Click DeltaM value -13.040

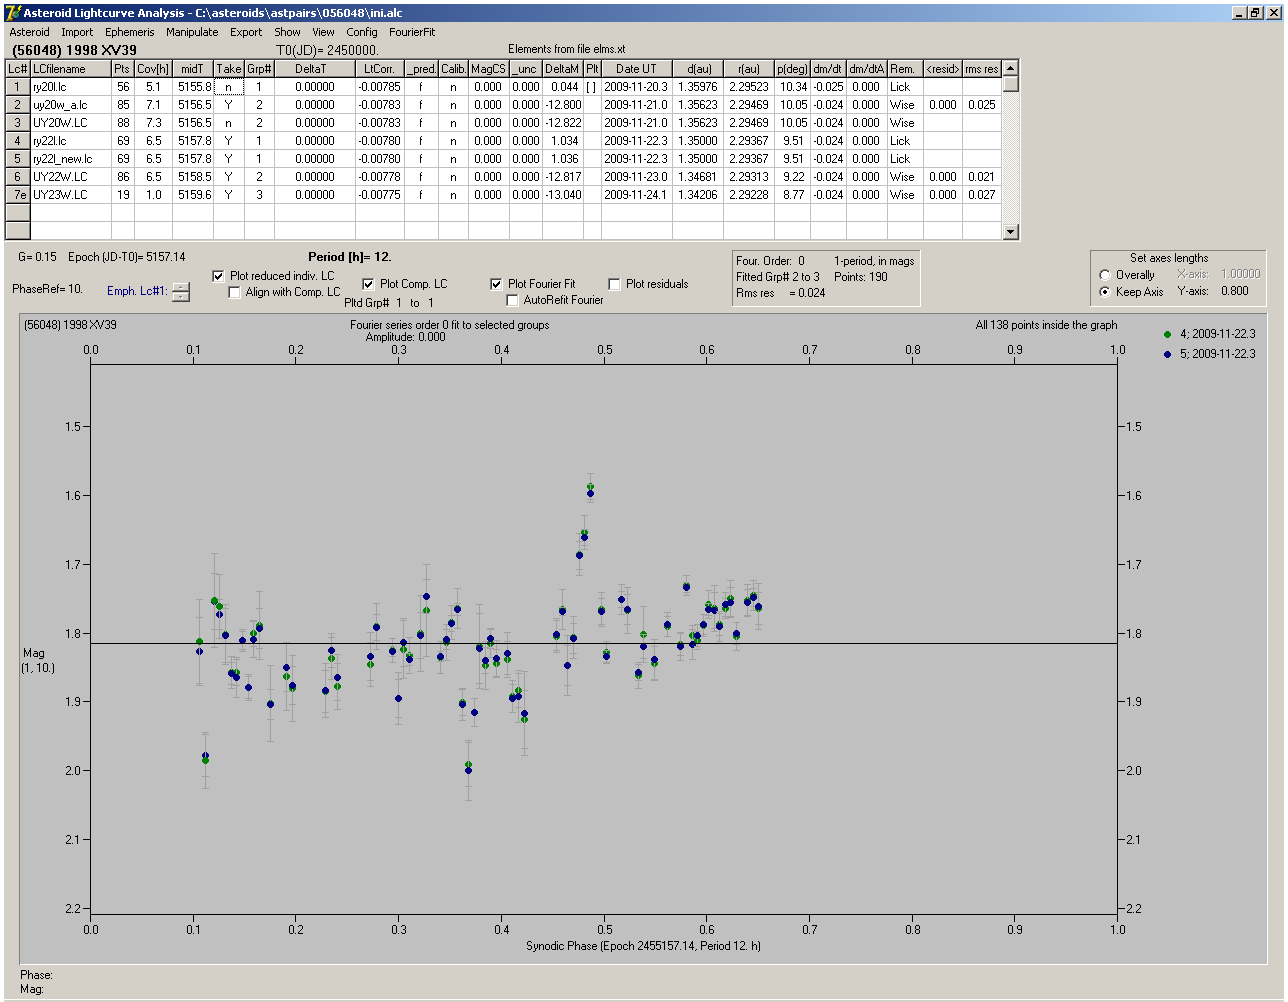tap(562, 195)
